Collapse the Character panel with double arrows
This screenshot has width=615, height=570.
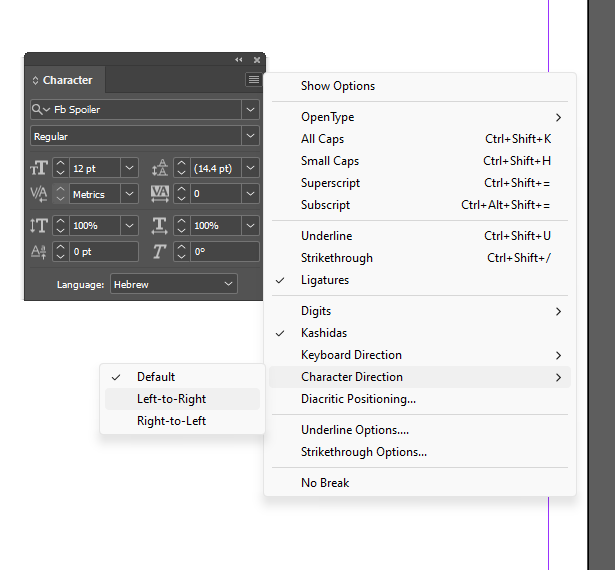(239, 60)
